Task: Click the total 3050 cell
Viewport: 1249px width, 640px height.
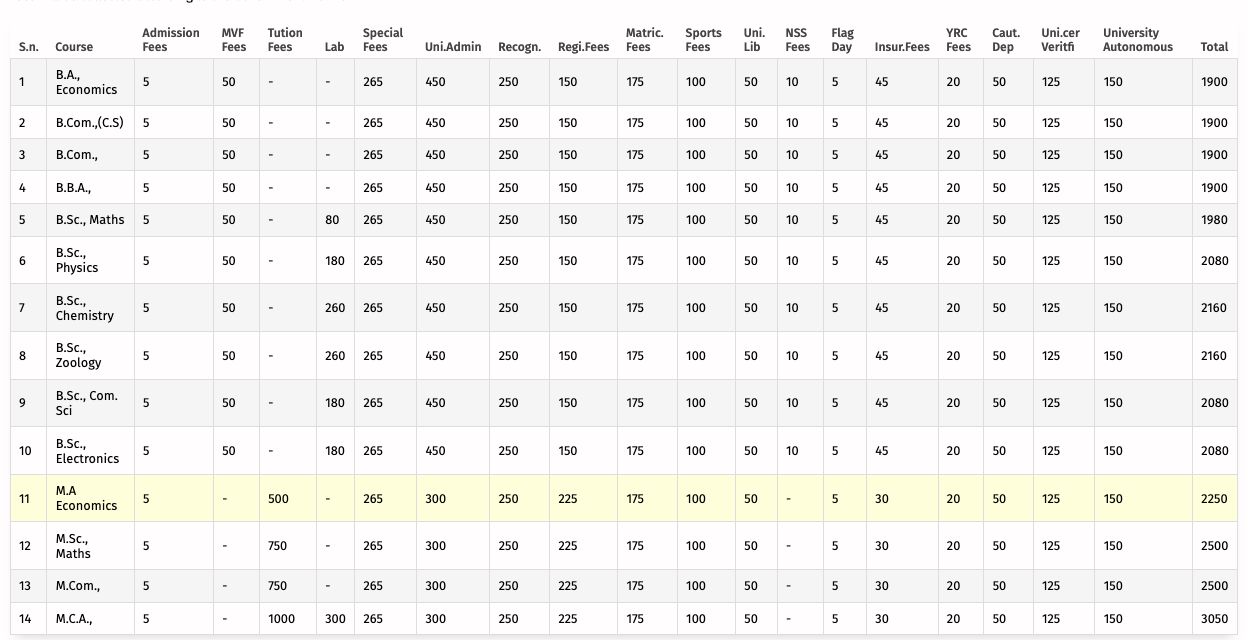Action: click(1214, 619)
